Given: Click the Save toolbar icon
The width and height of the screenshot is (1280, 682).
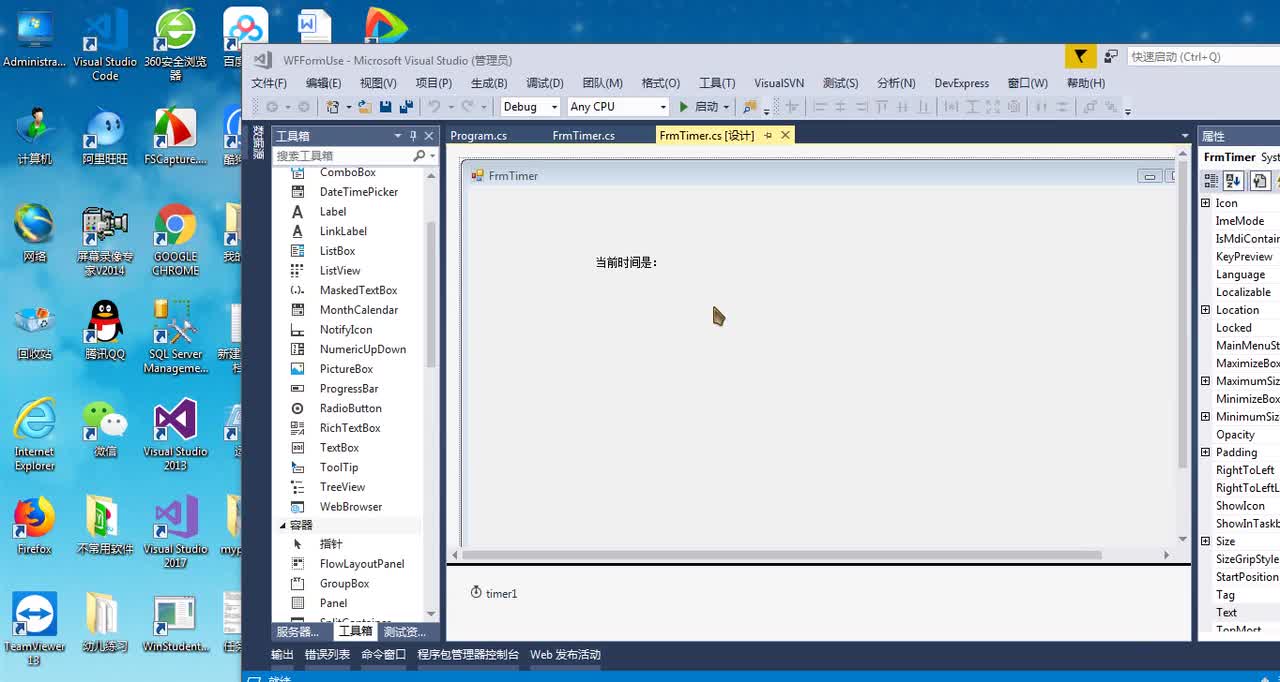Looking at the screenshot, I should coord(386,107).
